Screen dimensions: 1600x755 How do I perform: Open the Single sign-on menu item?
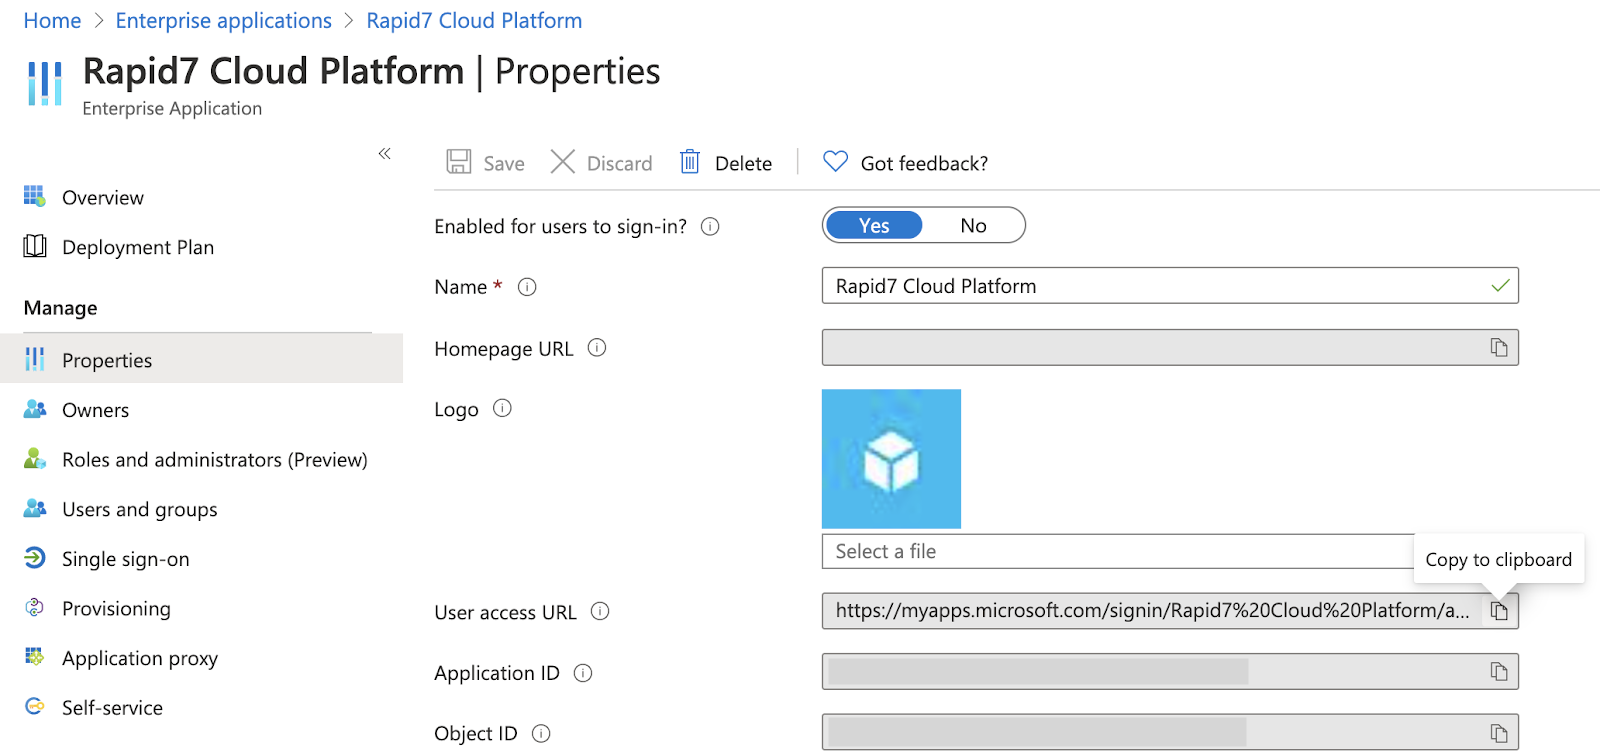point(125,559)
